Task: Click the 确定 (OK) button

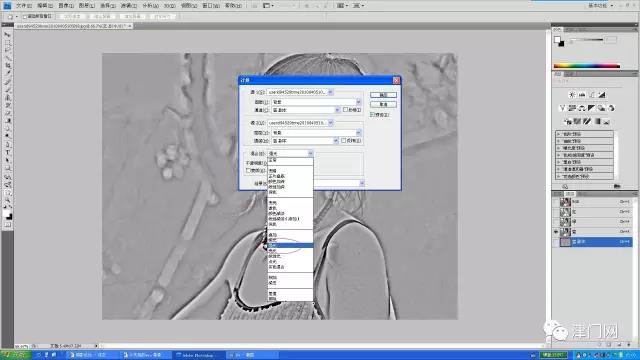Action: tap(383, 95)
